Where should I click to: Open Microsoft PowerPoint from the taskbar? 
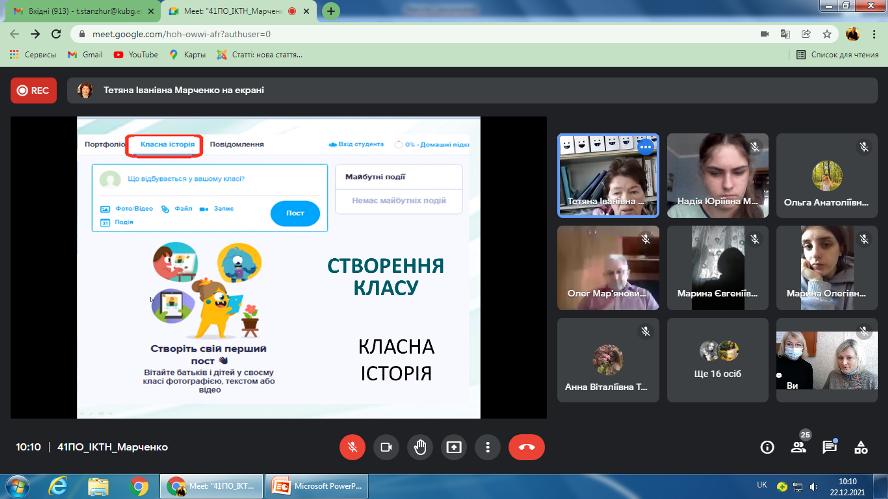[320, 486]
